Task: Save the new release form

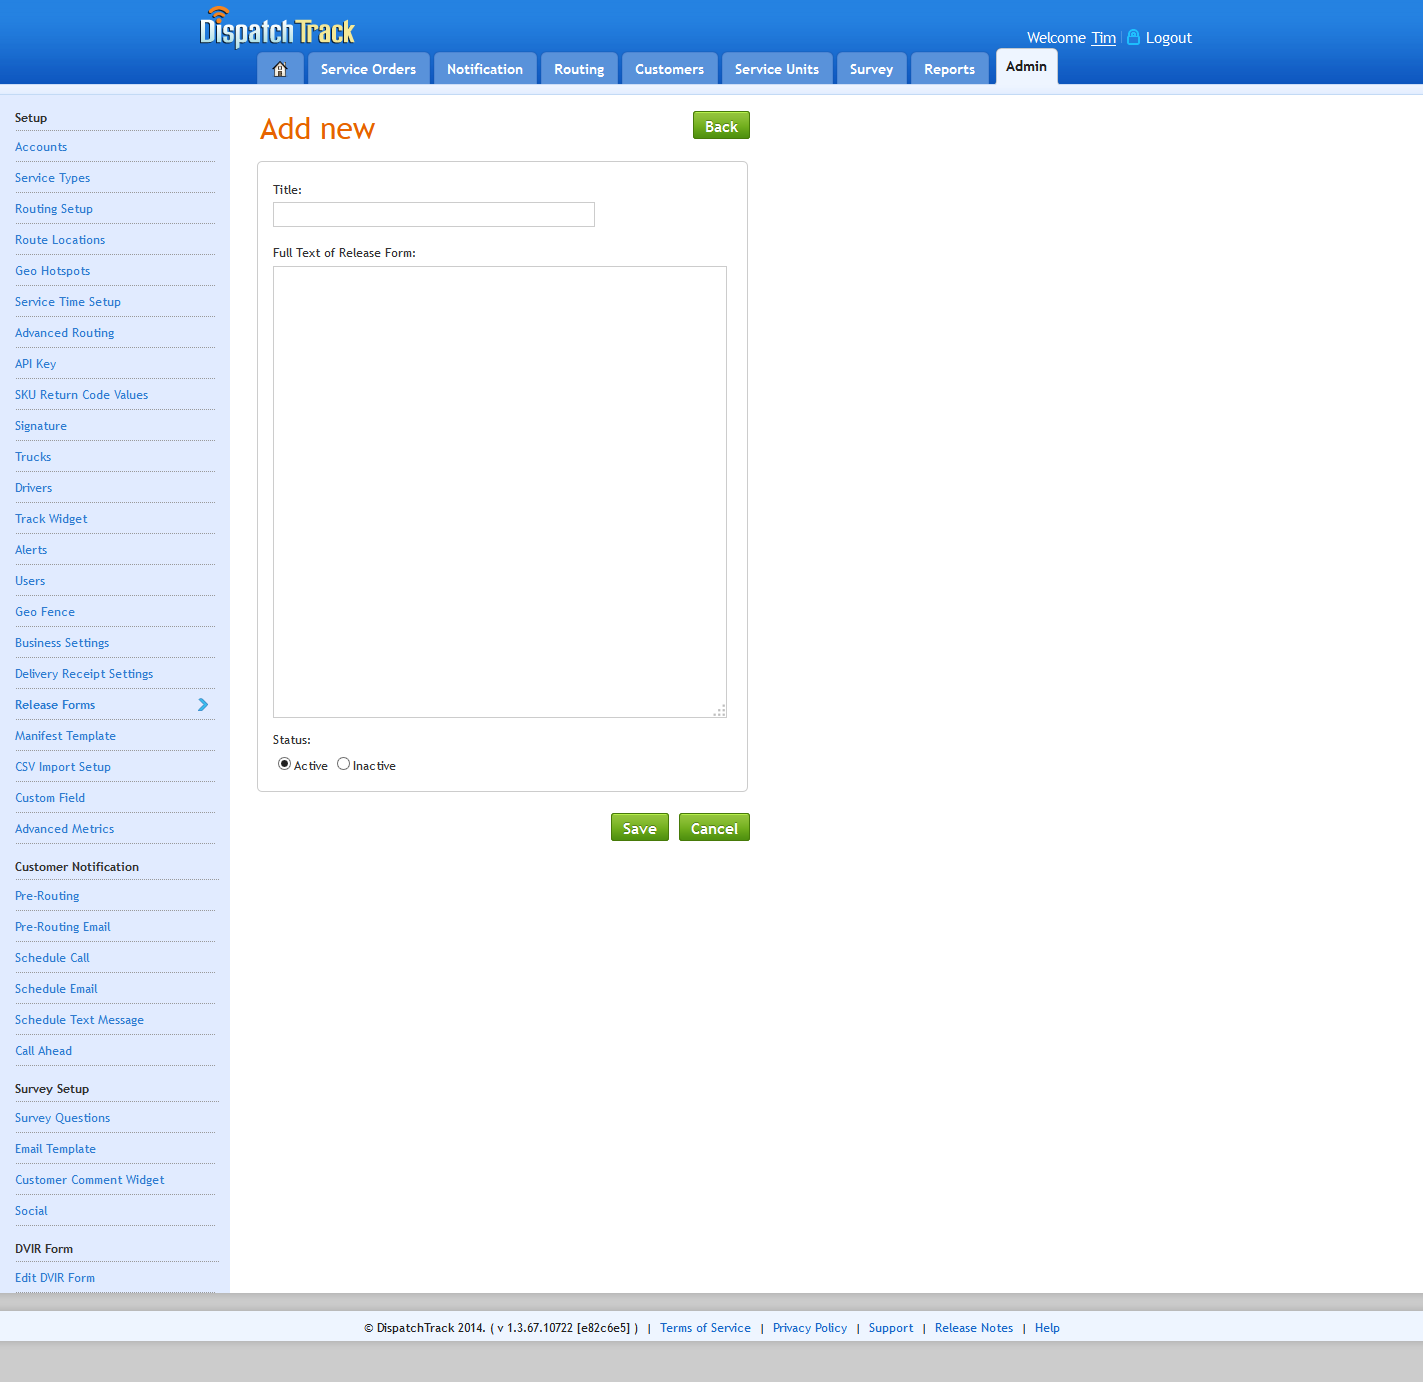Action: [x=639, y=827]
